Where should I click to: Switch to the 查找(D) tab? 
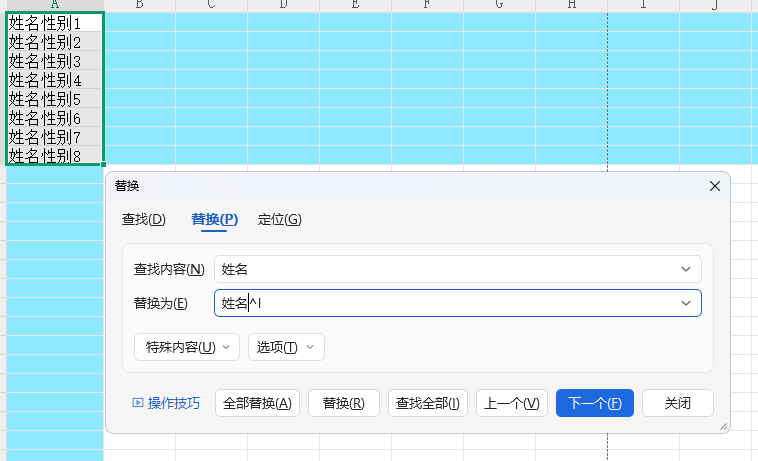coord(144,219)
